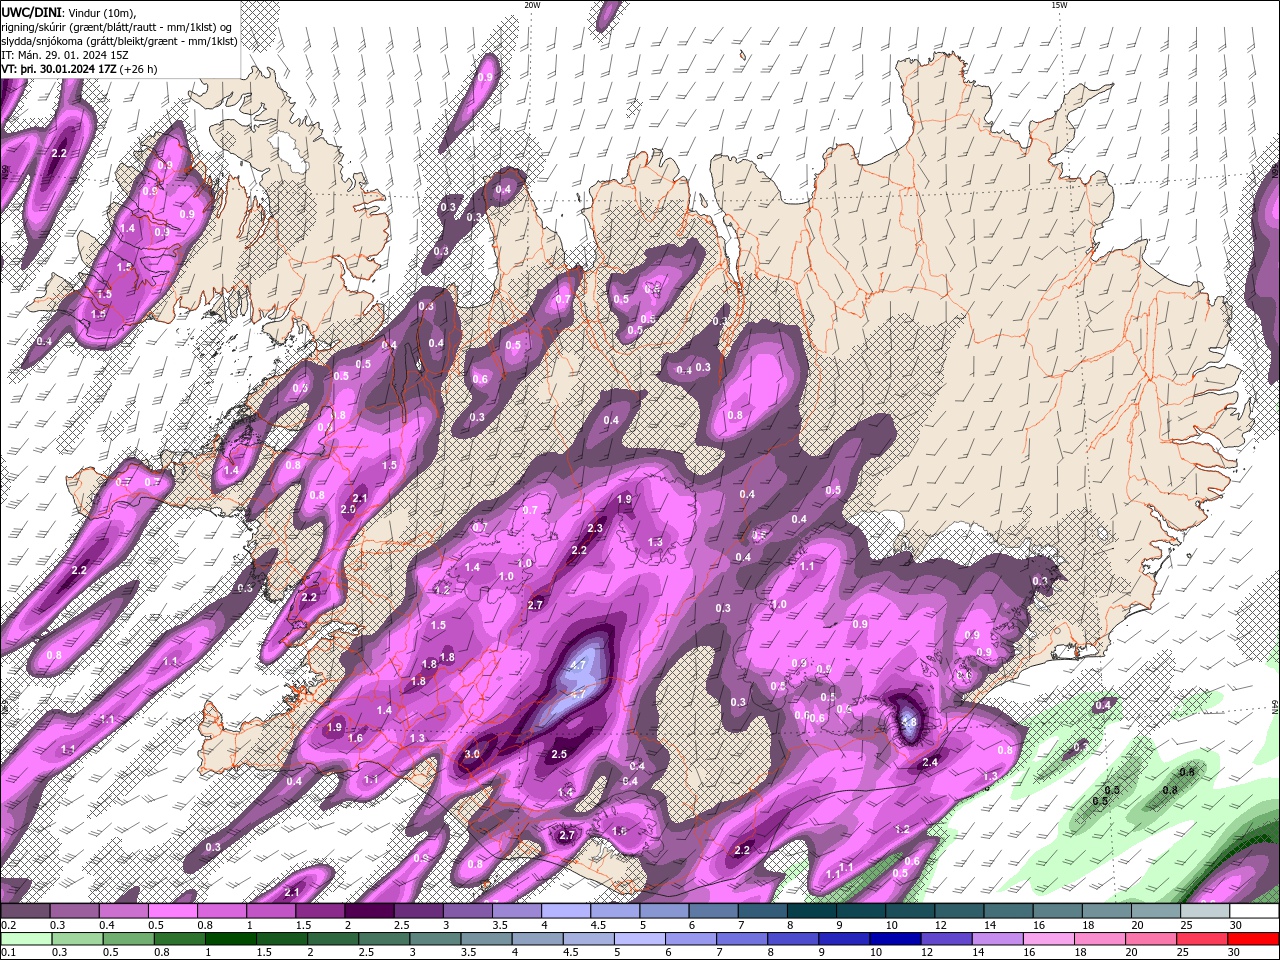The width and height of the screenshot is (1280, 960).
Task: Select the 3 swatch in the lower legend row
Action: pos(434,939)
